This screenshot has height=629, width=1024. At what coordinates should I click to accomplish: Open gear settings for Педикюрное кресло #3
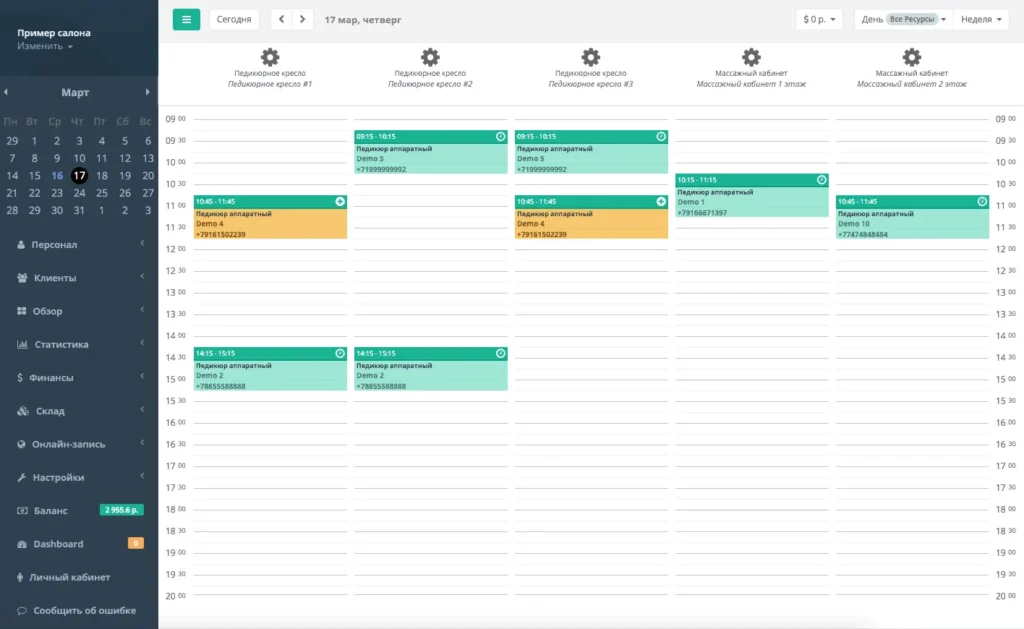(590, 57)
